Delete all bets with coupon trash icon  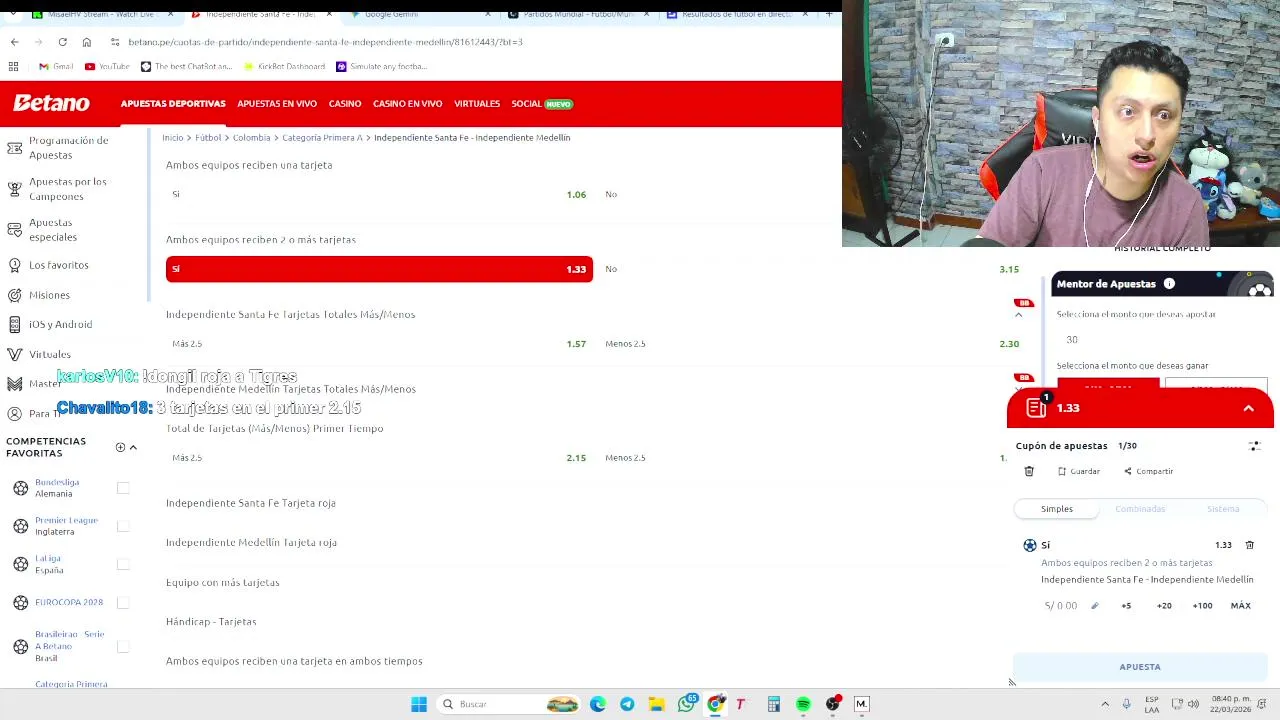pyautogui.click(x=1029, y=471)
